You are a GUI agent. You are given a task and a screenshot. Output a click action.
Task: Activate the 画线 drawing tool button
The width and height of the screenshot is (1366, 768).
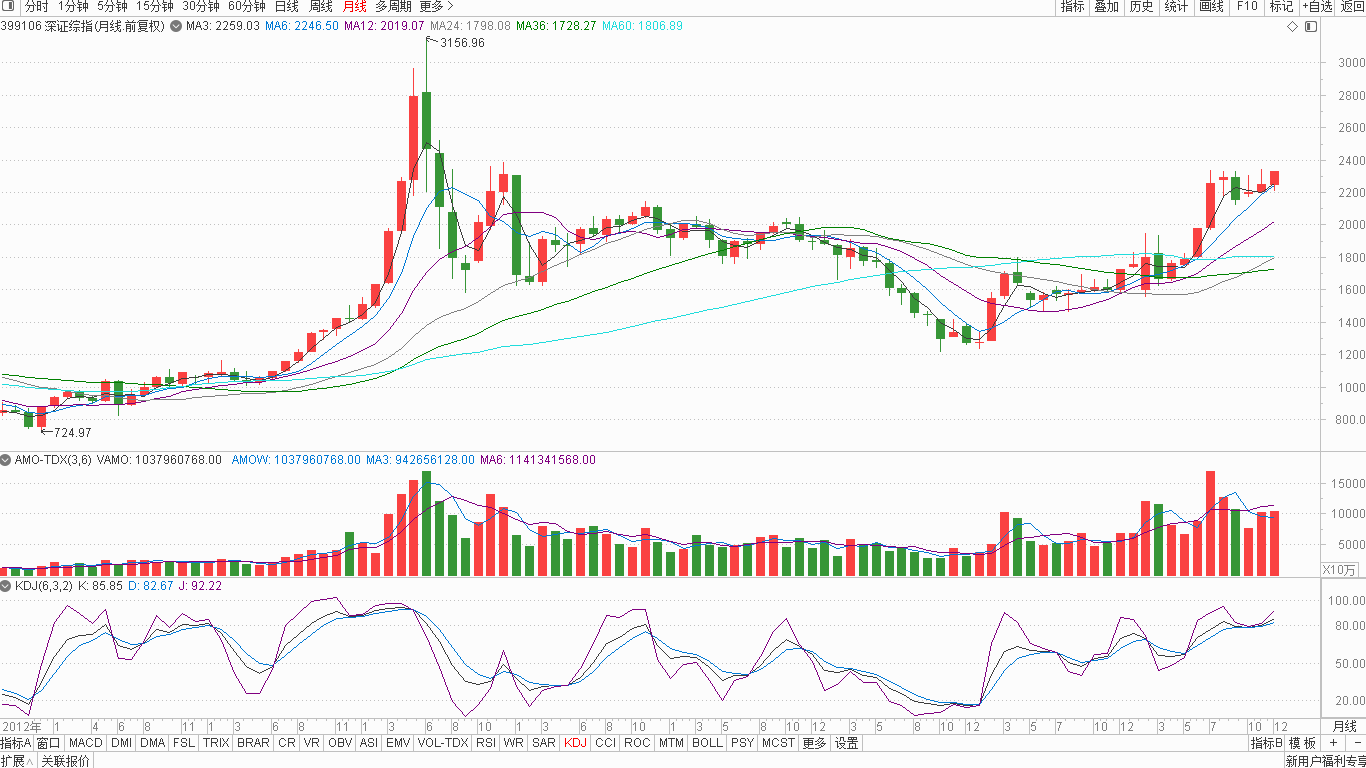pyautogui.click(x=1211, y=6)
